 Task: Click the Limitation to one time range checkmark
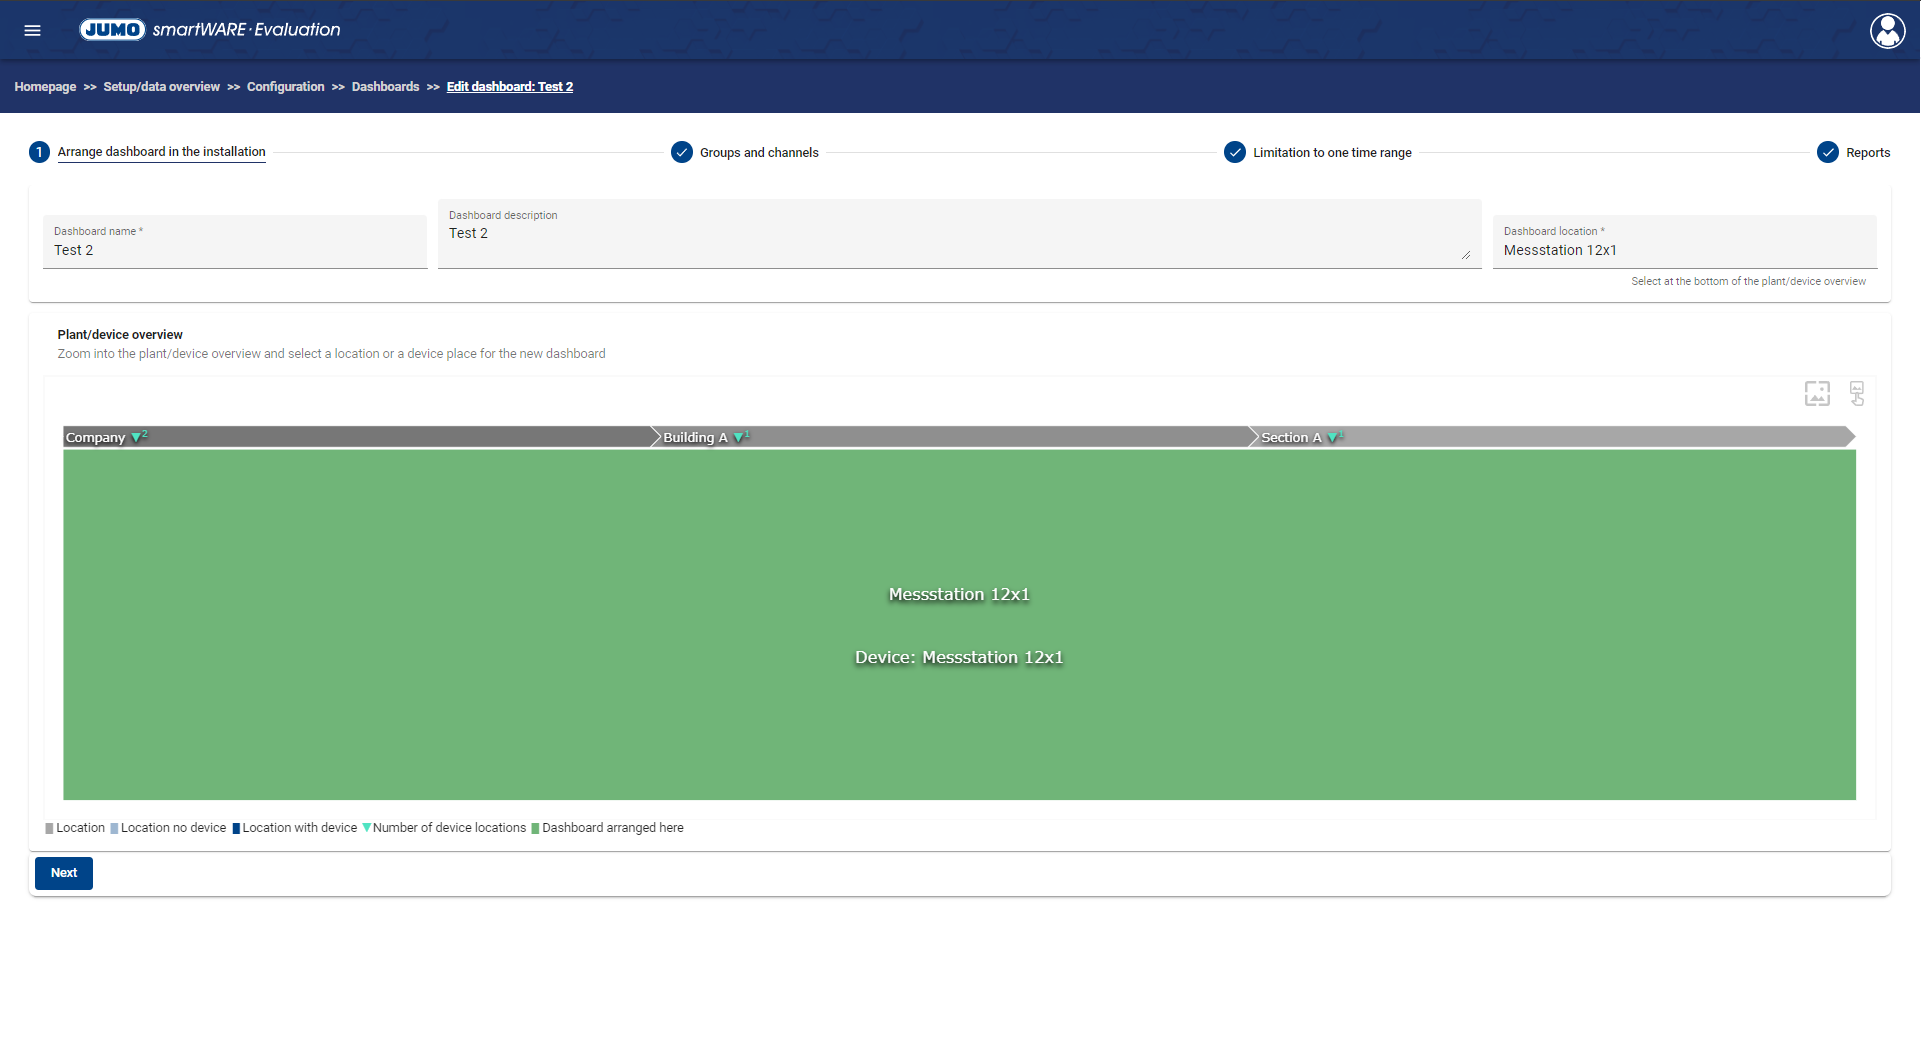(1235, 152)
